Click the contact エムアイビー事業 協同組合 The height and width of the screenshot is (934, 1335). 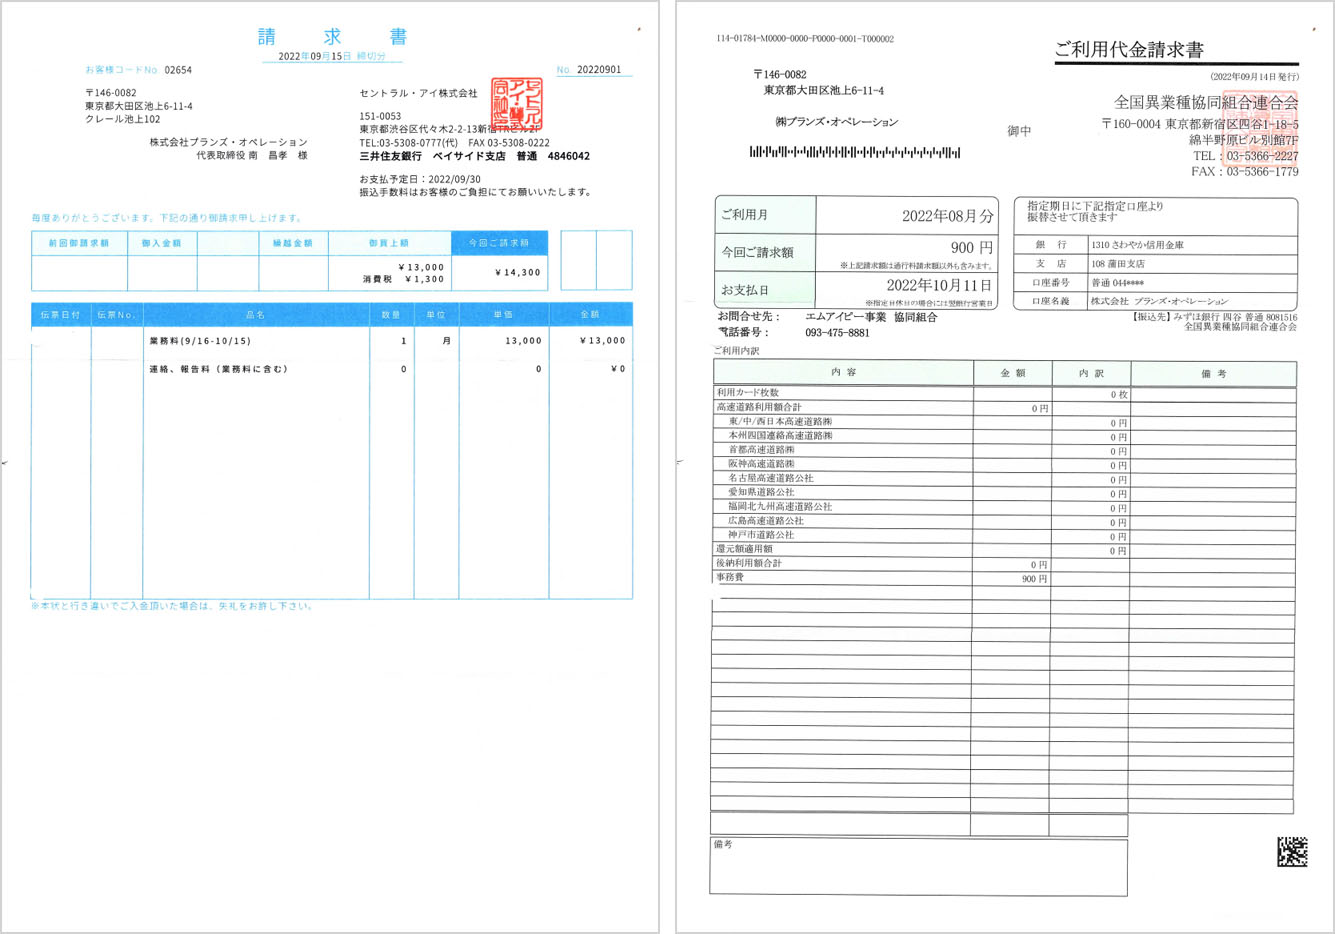point(871,317)
